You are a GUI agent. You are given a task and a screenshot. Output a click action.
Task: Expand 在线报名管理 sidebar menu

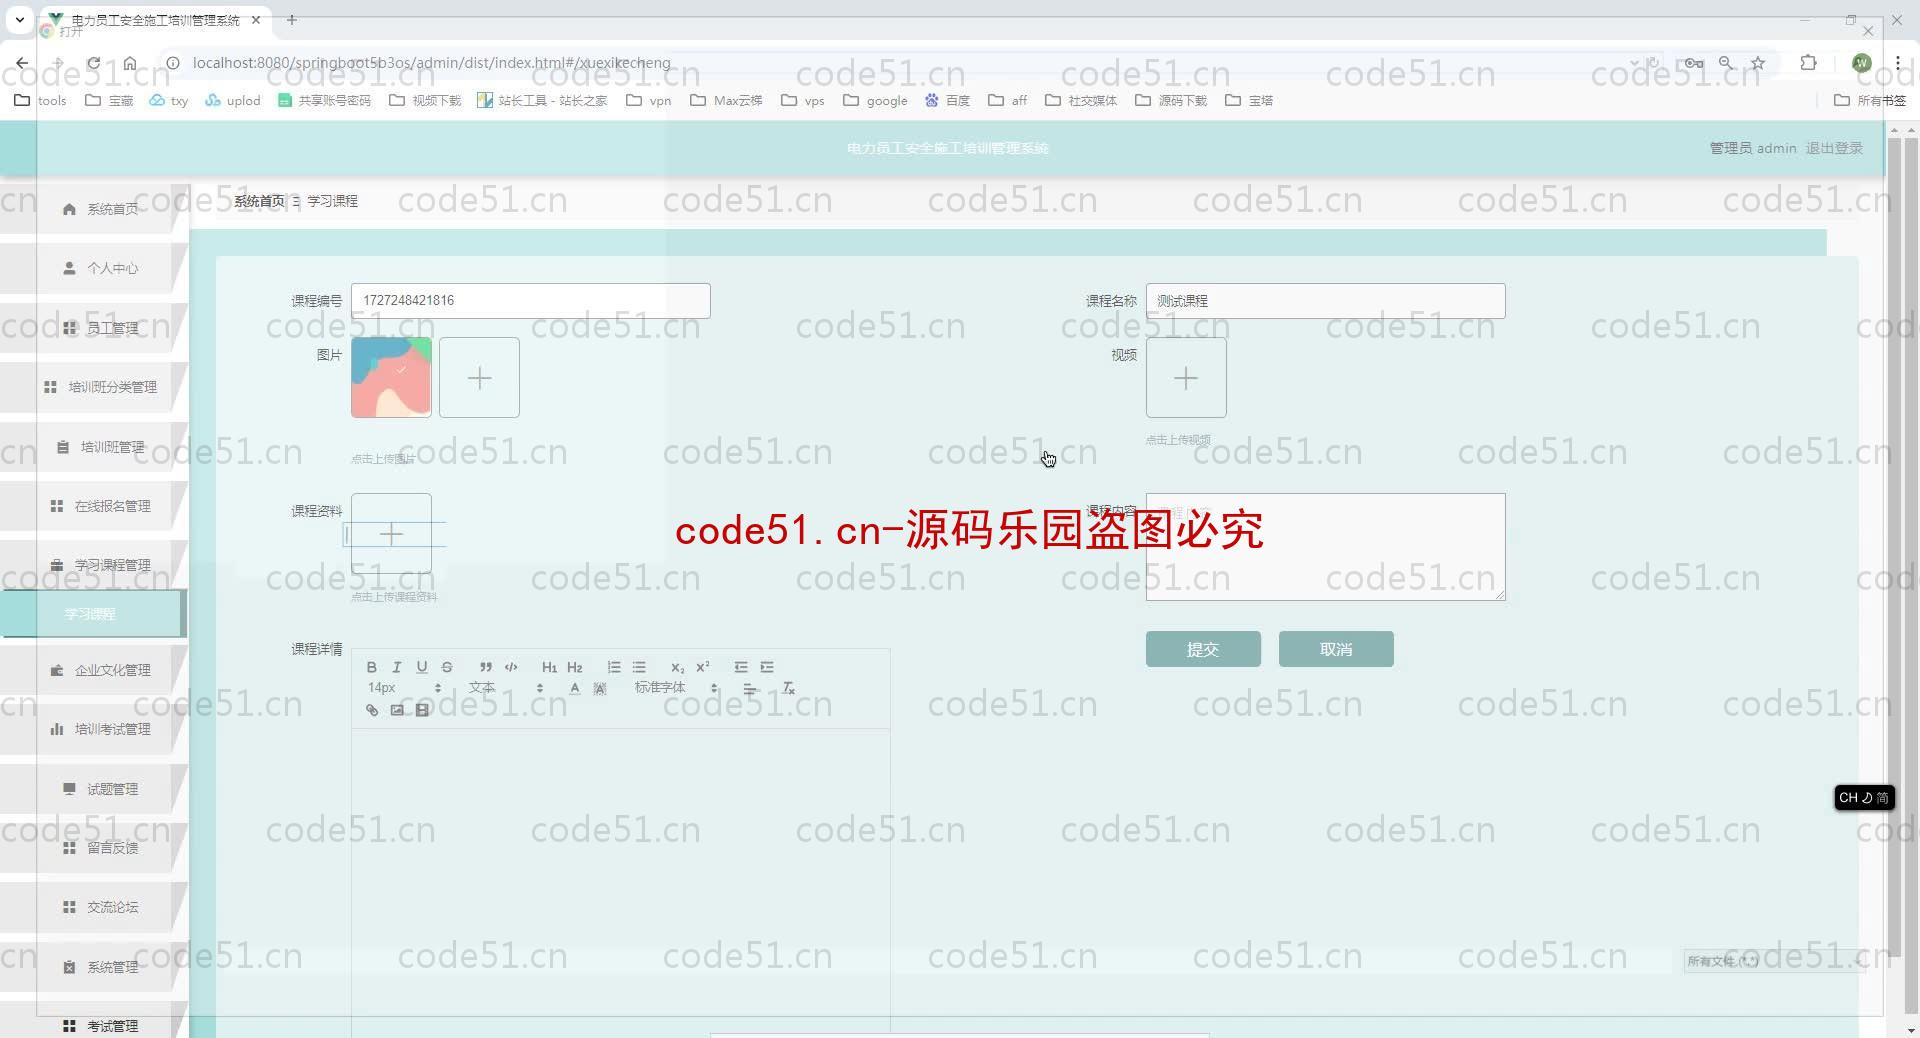point(95,506)
